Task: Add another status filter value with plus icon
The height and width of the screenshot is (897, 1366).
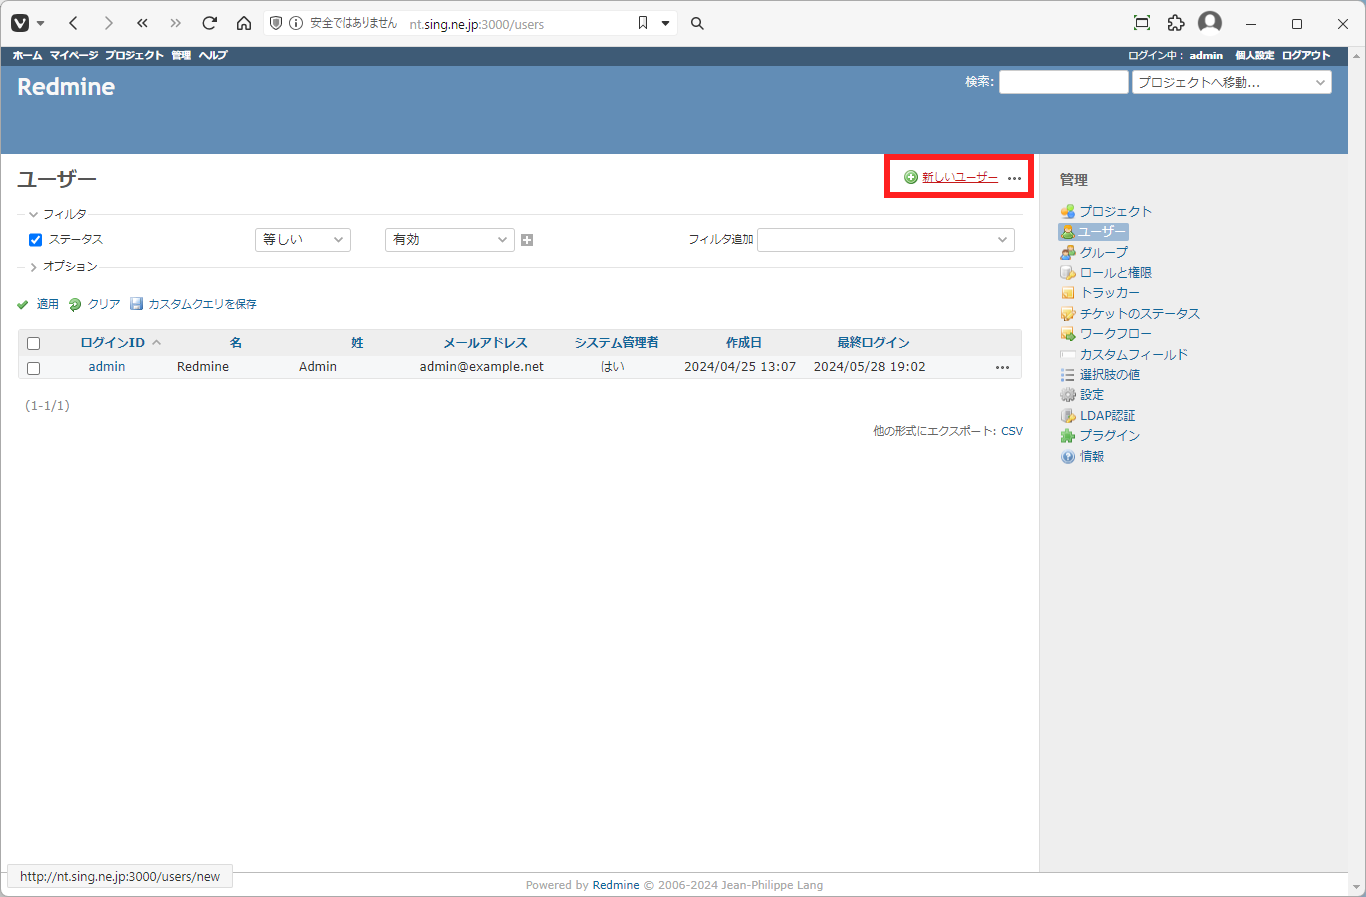Action: [x=527, y=240]
